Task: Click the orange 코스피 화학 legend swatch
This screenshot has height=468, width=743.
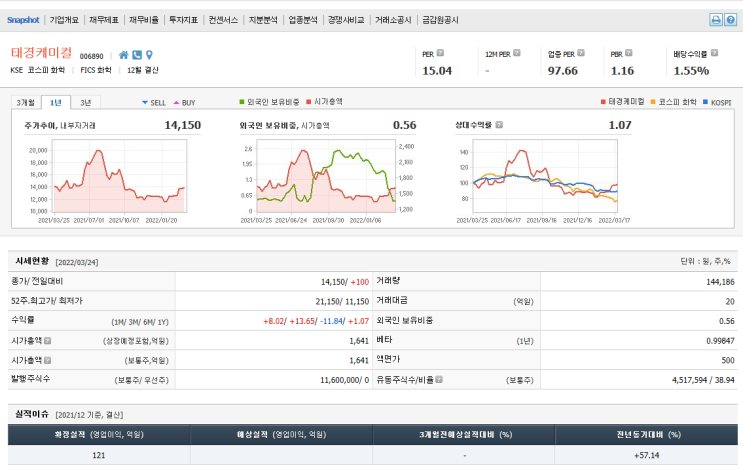Action: [653, 102]
